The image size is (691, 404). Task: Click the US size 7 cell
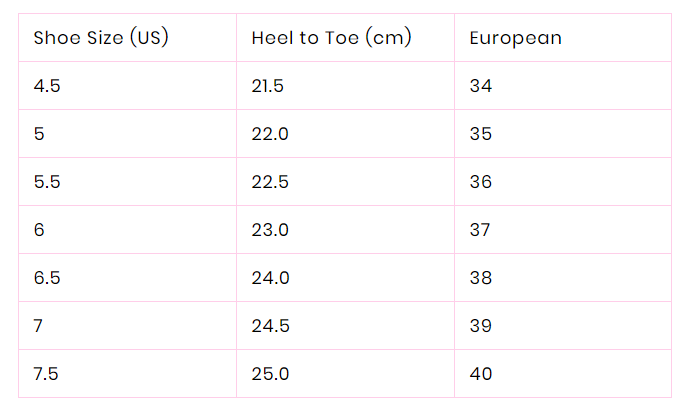click(x=39, y=326)
